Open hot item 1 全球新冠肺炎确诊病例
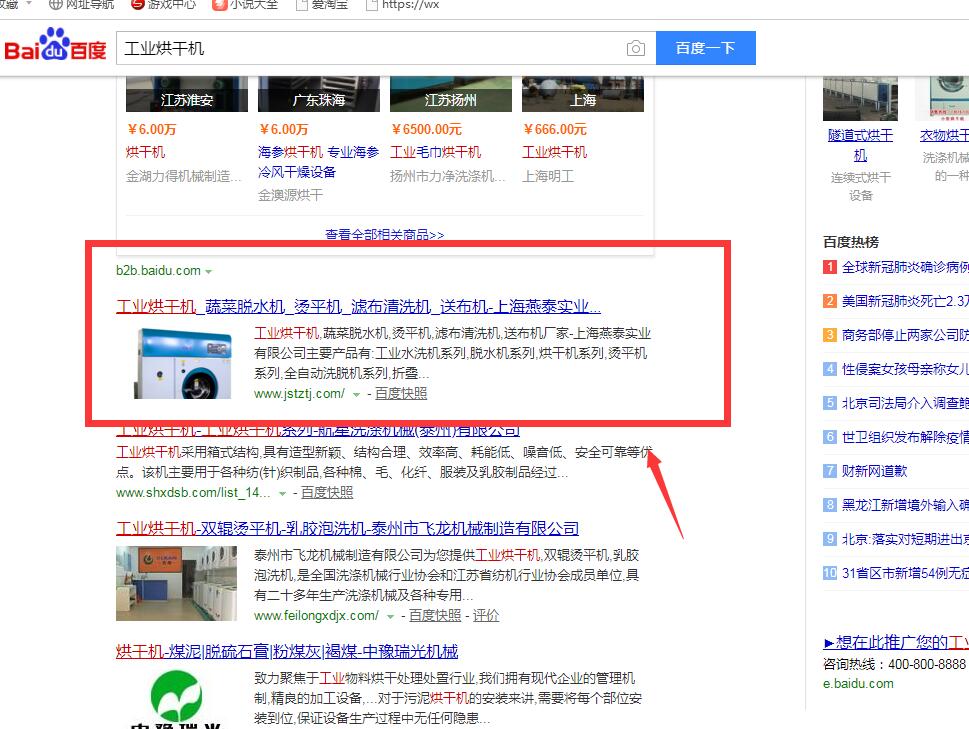The image size is (969, 729). point(905,267)
